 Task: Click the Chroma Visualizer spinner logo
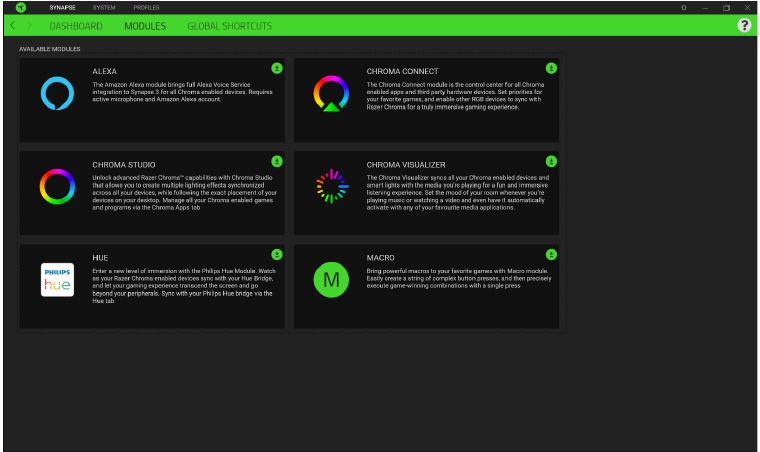click(x=332, y=186)
